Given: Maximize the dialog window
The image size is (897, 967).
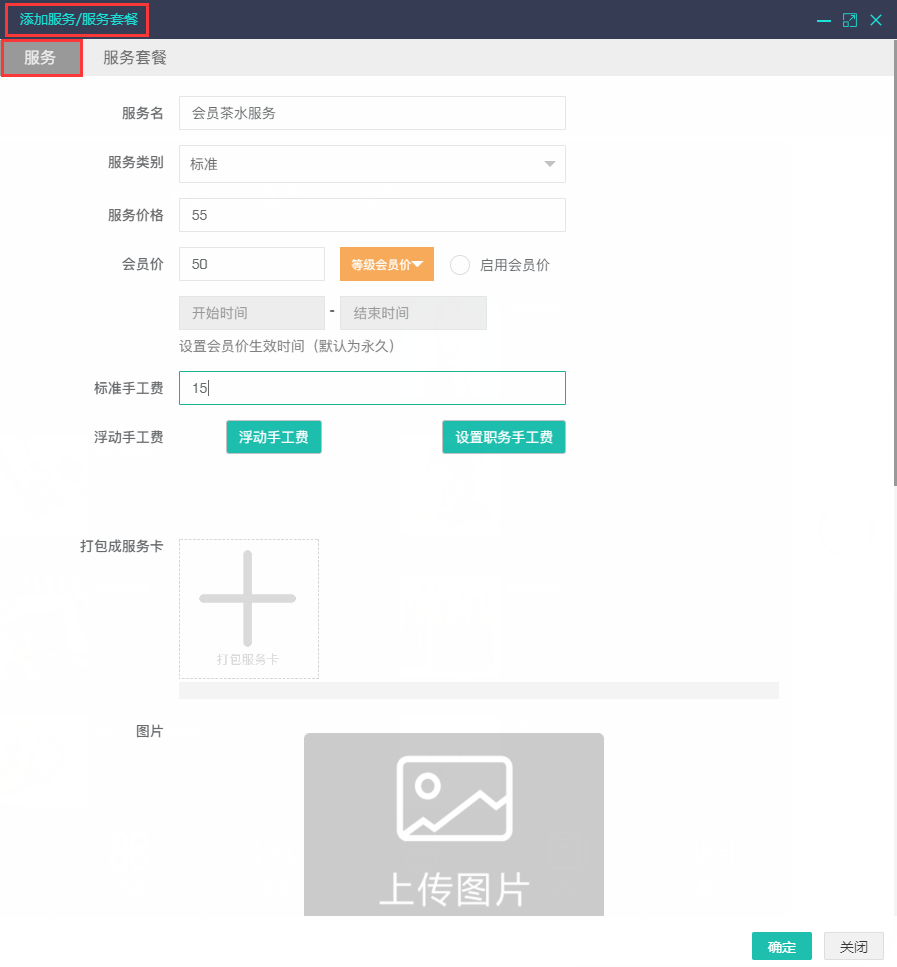Looking at the screenshot, I should (x=849, y=20).
